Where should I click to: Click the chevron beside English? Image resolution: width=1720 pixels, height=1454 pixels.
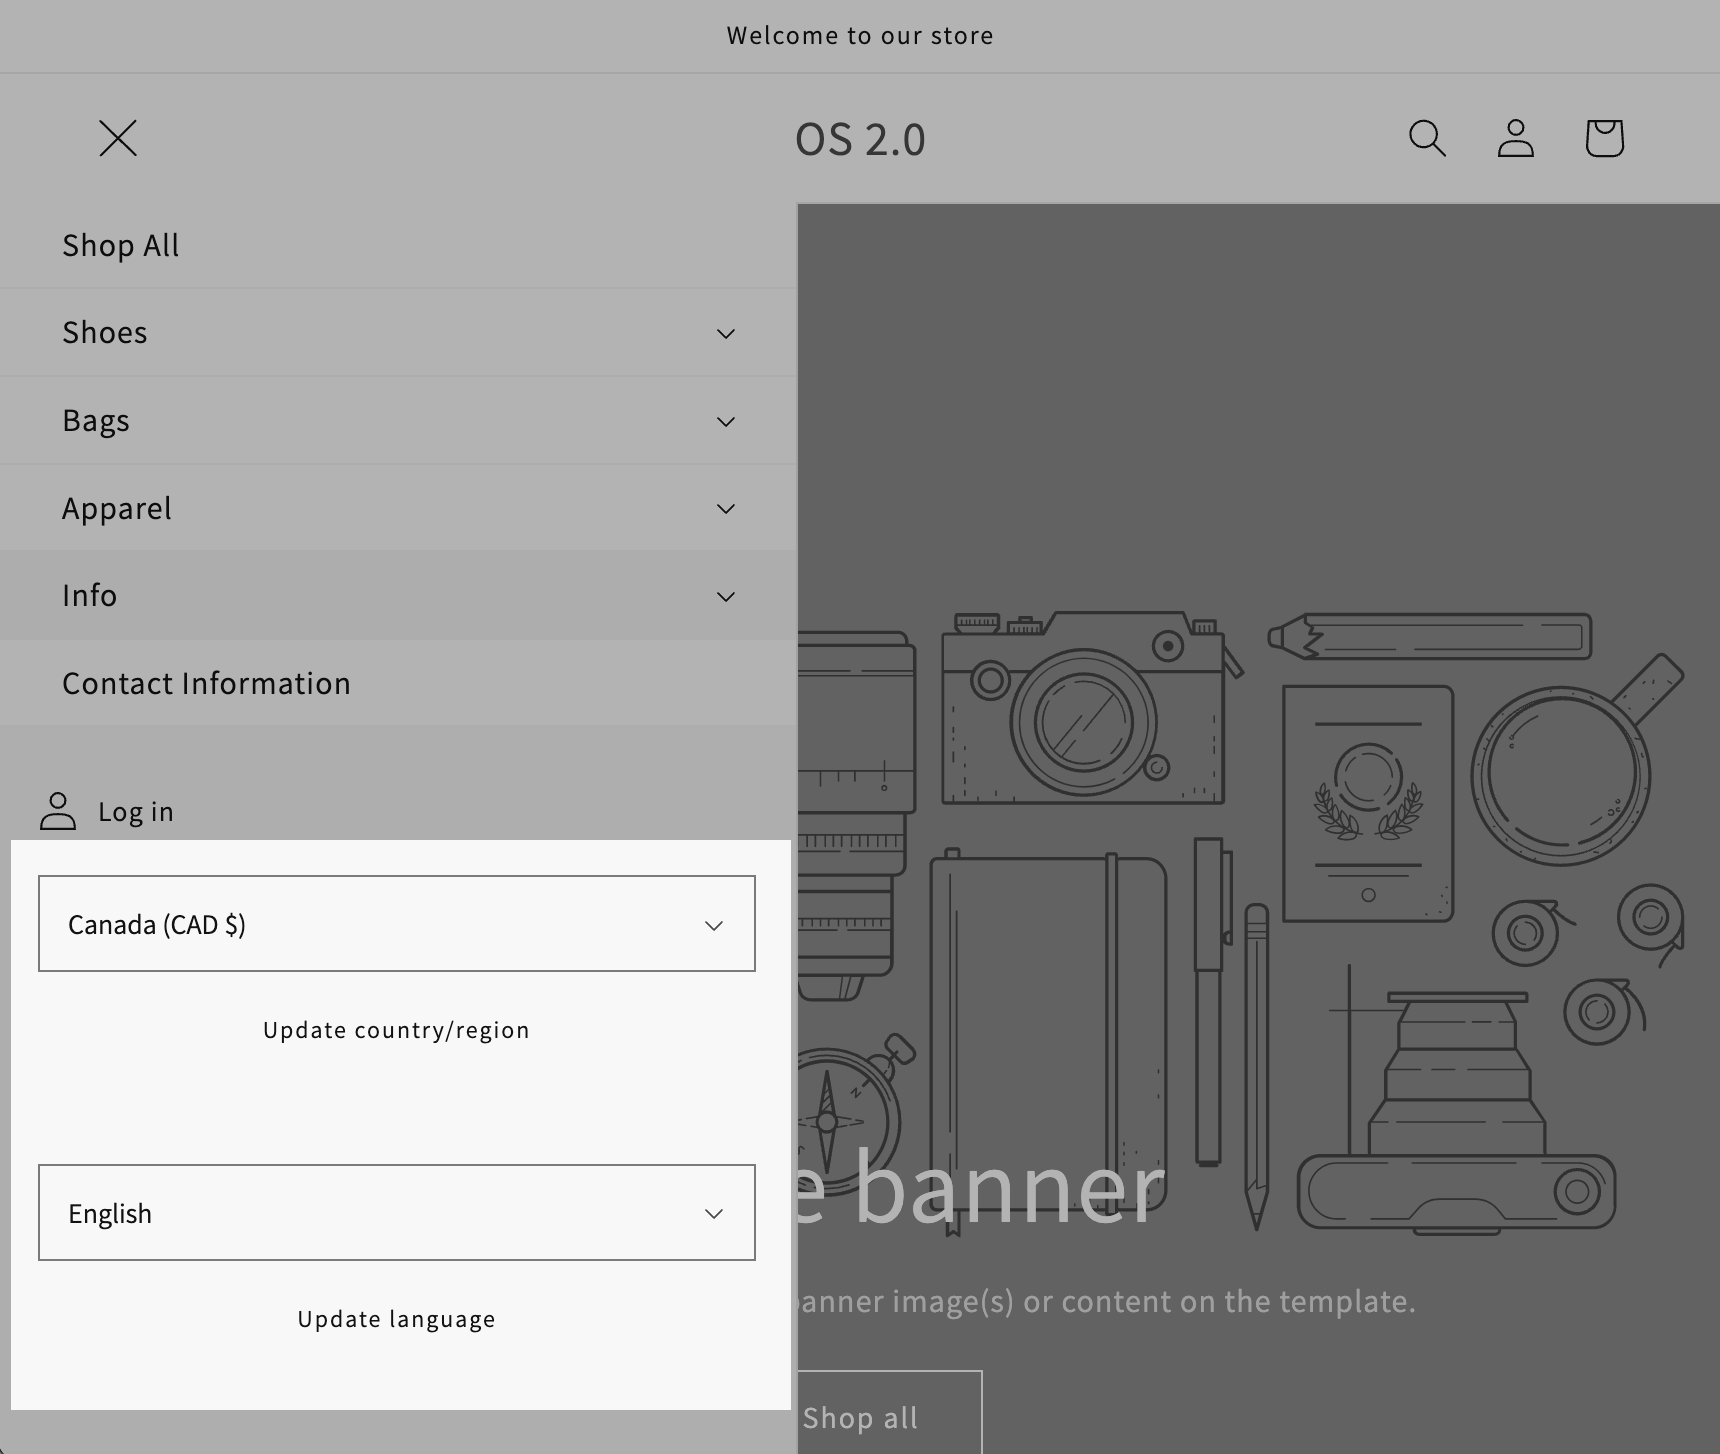coord(713,1213)
